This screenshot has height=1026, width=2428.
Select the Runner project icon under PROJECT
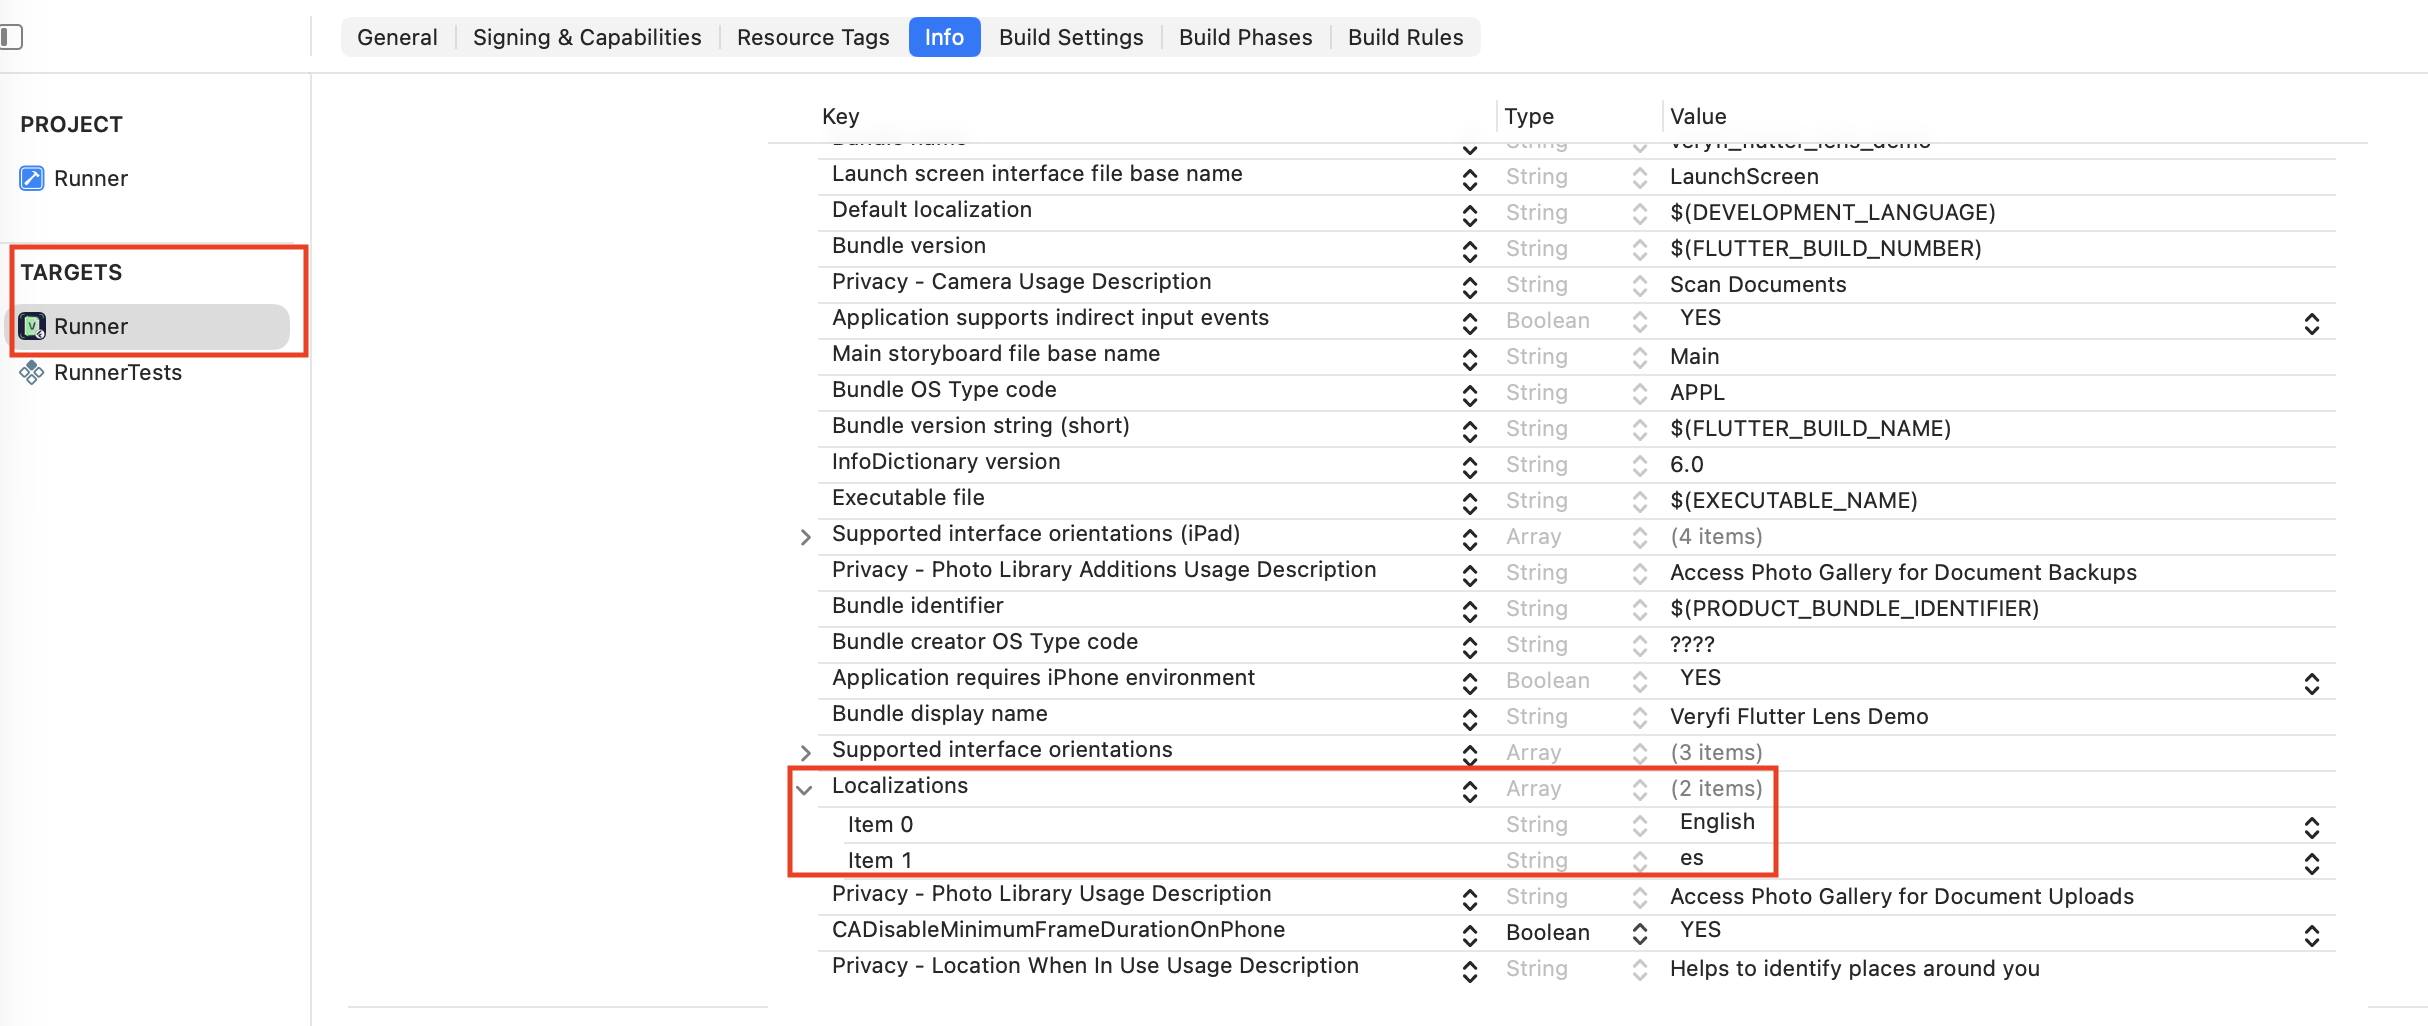coord(32,178)
